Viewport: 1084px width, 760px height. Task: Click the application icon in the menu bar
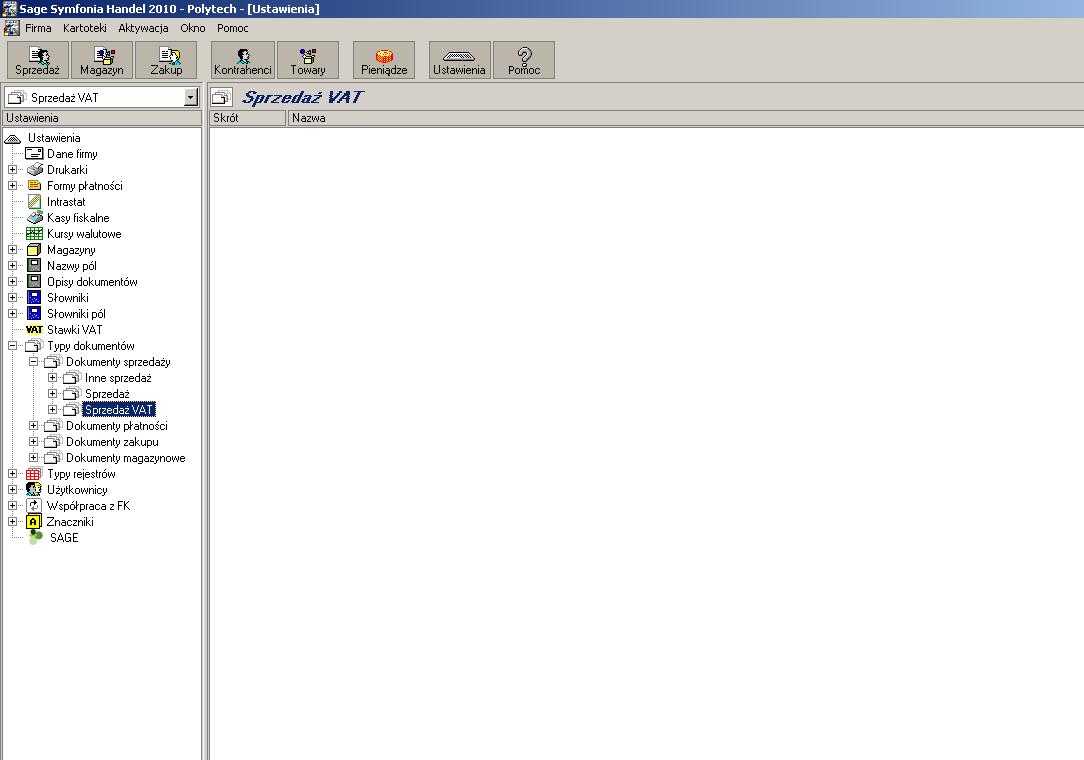tap(12, 28)
